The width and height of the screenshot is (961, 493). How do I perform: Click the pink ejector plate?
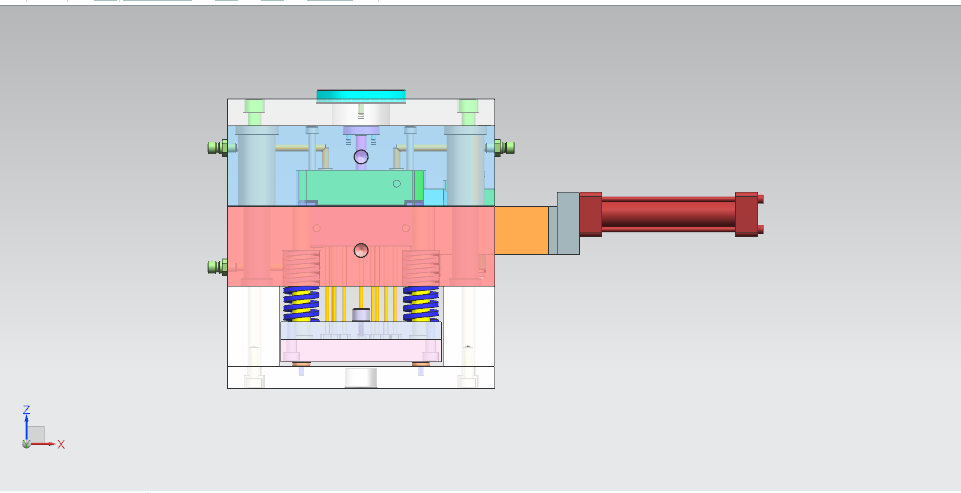(x=360, y=350)
